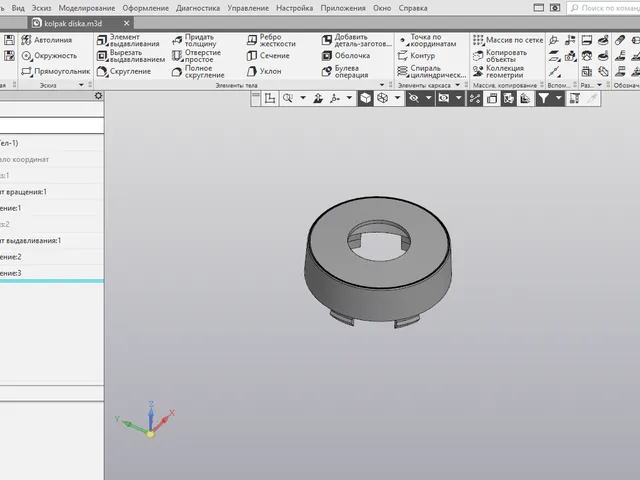The image size is (640, 480).
Task: Toggle hide objects crossed-eye icon
Action: tap(414, 98)
